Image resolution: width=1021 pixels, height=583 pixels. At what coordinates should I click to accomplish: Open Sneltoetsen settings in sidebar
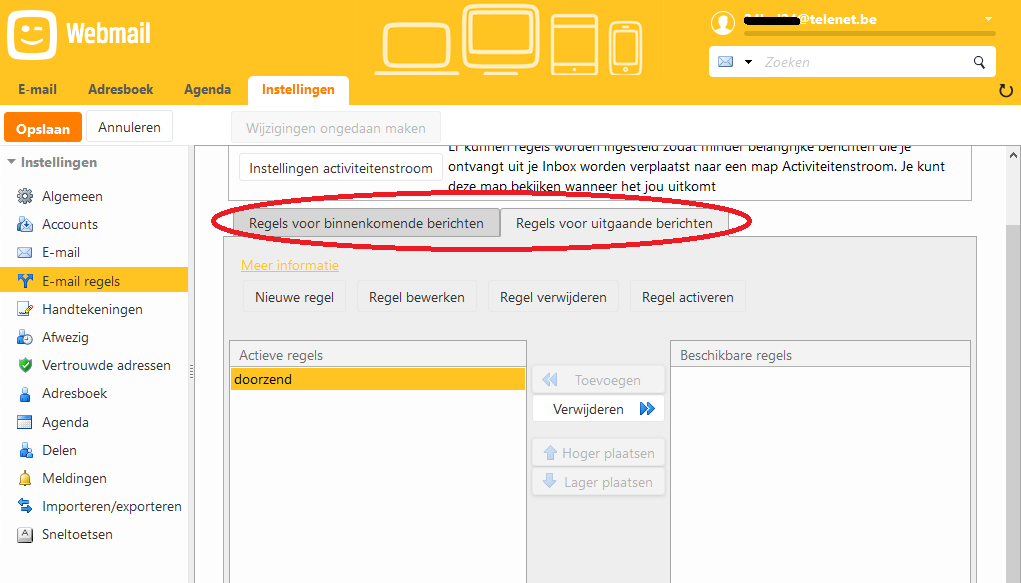coord(77,534)
